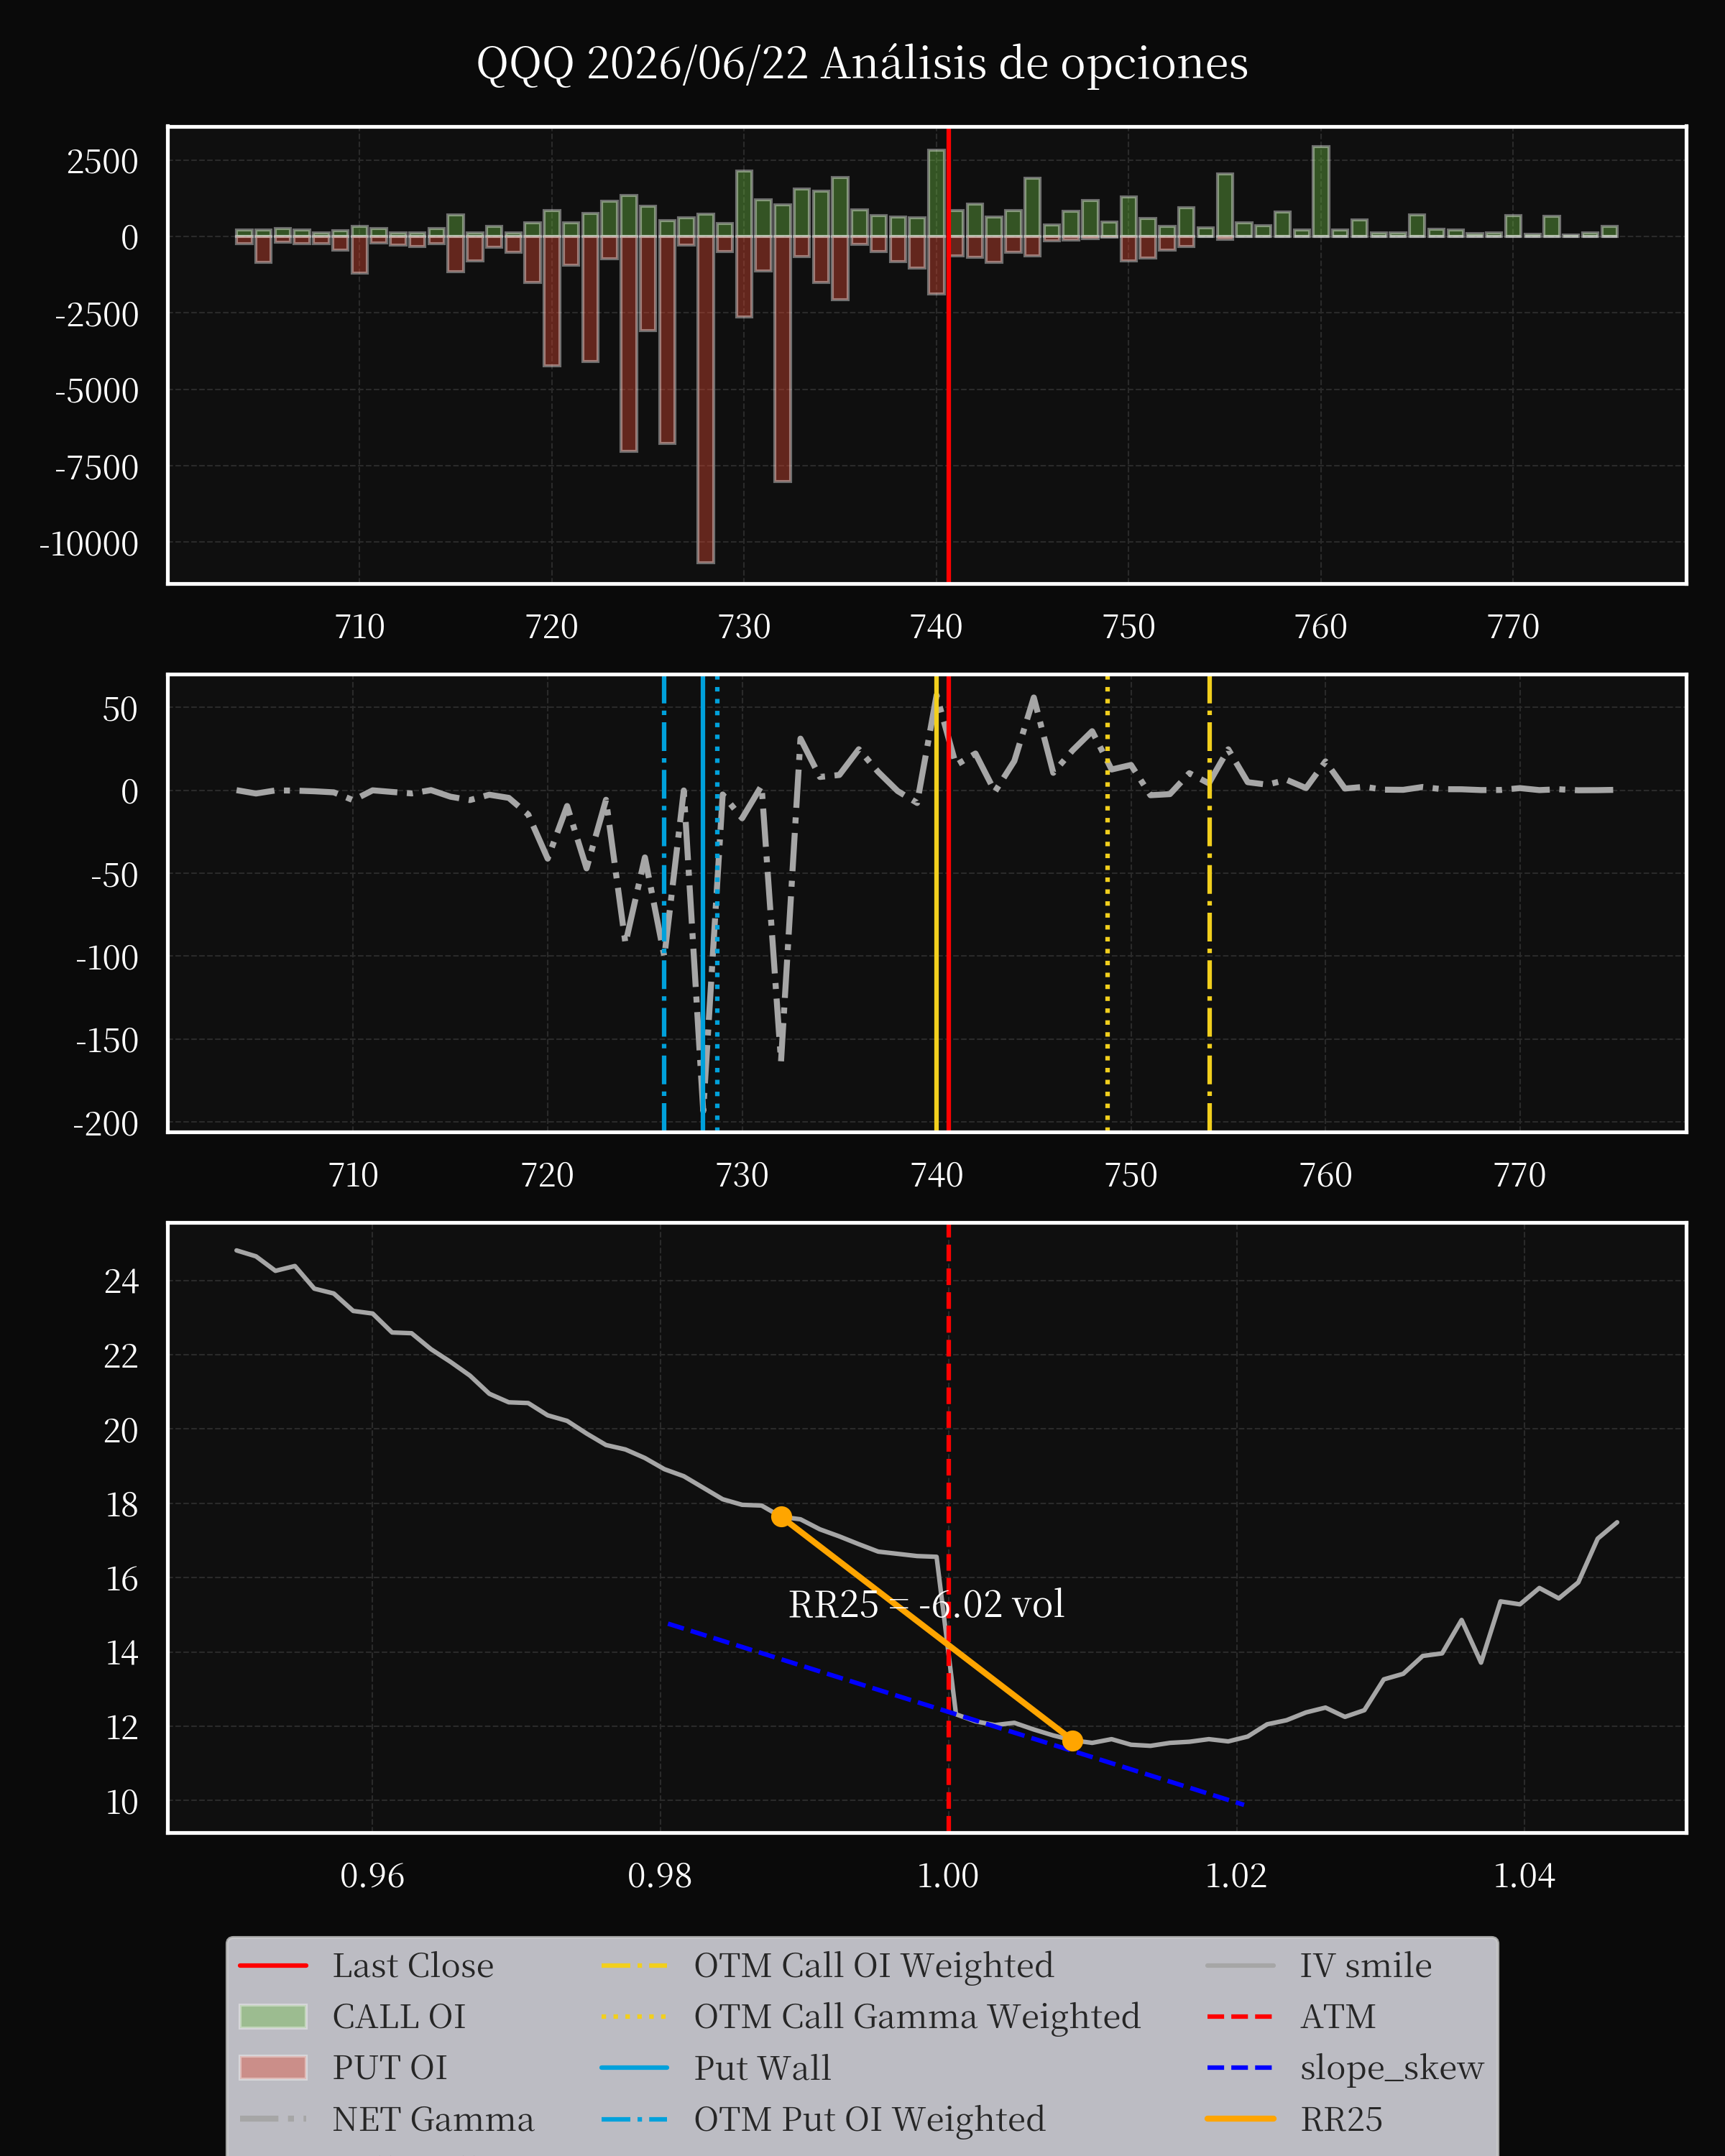1725x2156 pixels.
Task: Click the 'ATM' legend label
Action: [x=1338, y=2016]
